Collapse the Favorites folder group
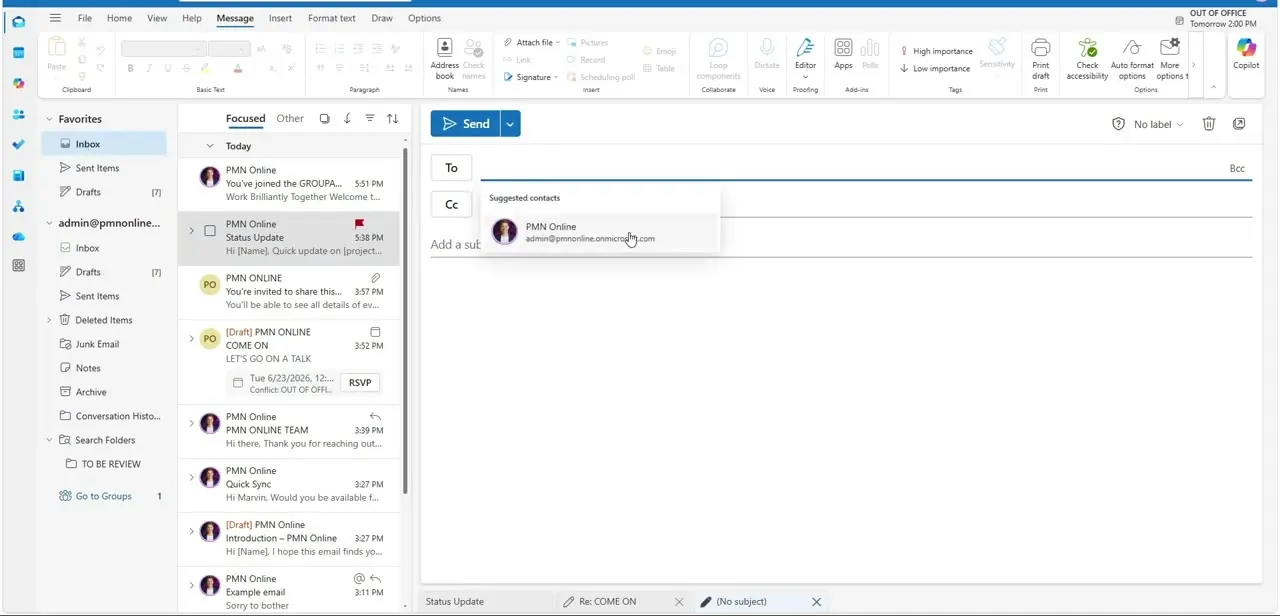1280x616 pixels. (49, 119)
